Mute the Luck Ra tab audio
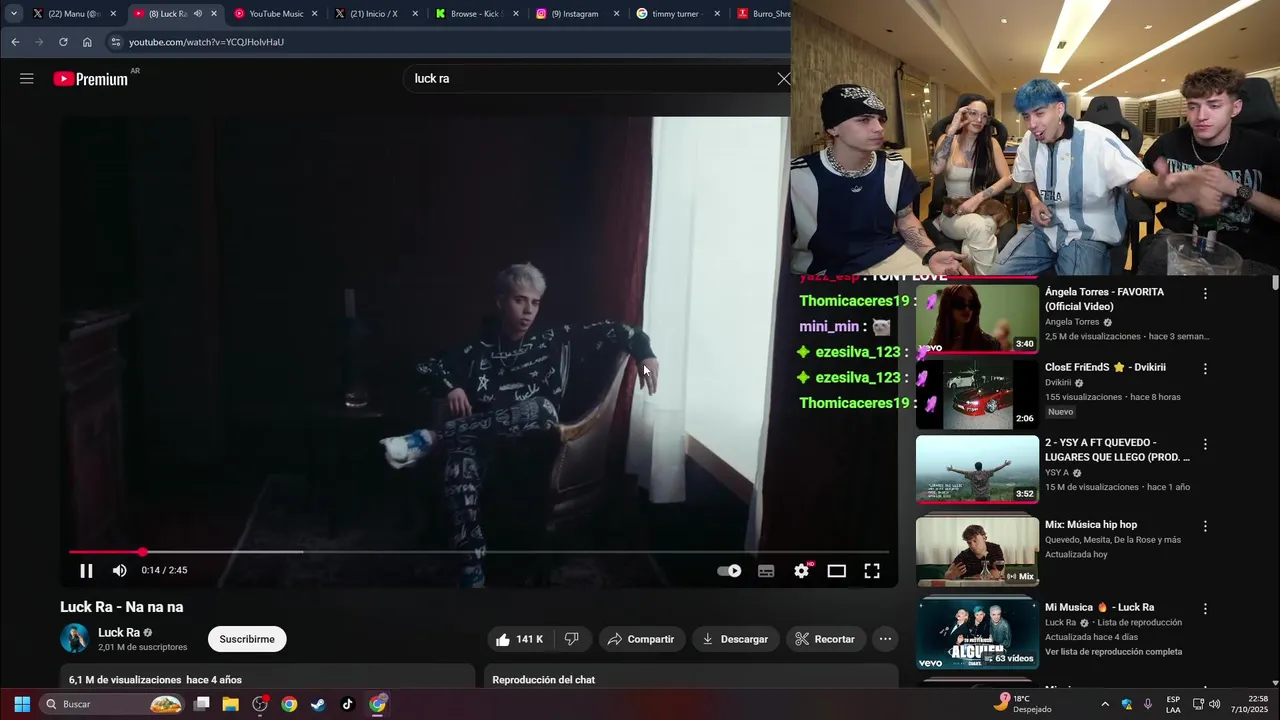Screen dimensions: 1280x720 click(x=197, y=14)
